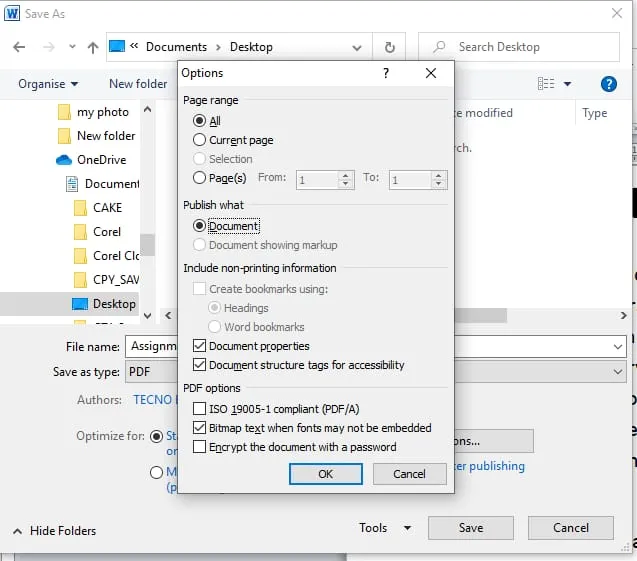Select the OneDrive cloud item
The height and width of the screenshot is (561, 637).
[91, 160]
